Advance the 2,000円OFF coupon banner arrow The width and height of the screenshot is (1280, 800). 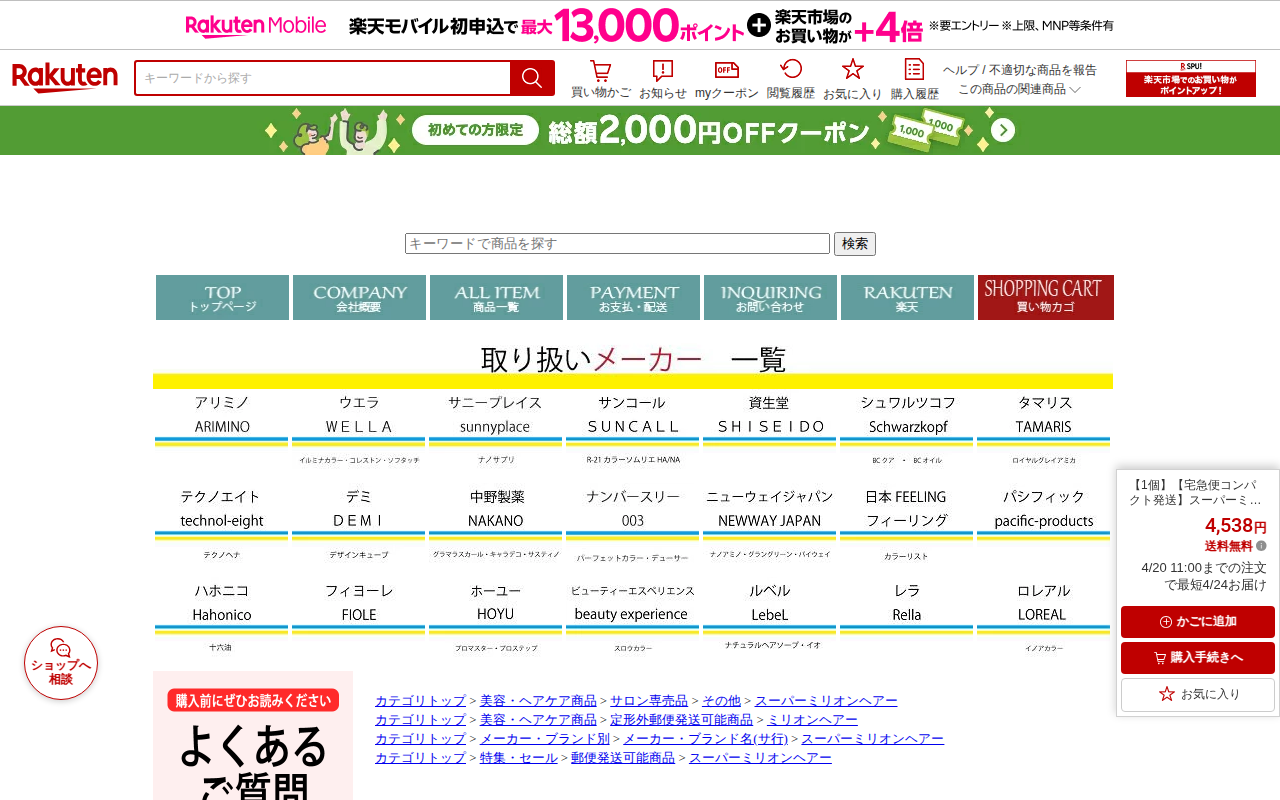(1003, 130)
